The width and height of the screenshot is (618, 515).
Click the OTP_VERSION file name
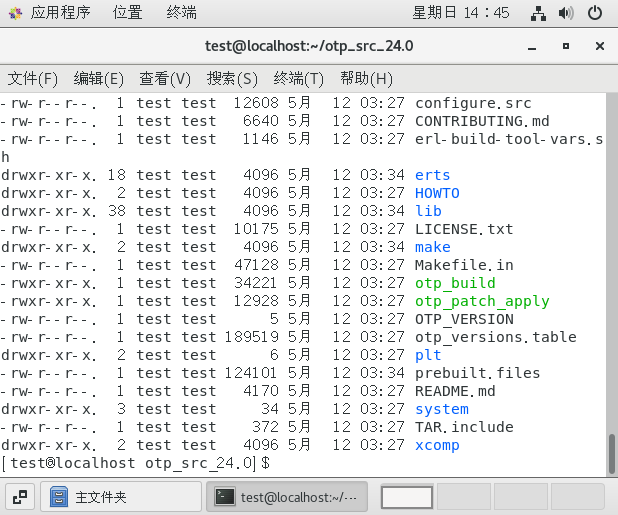pyautogui.click(x=464, y=319)
